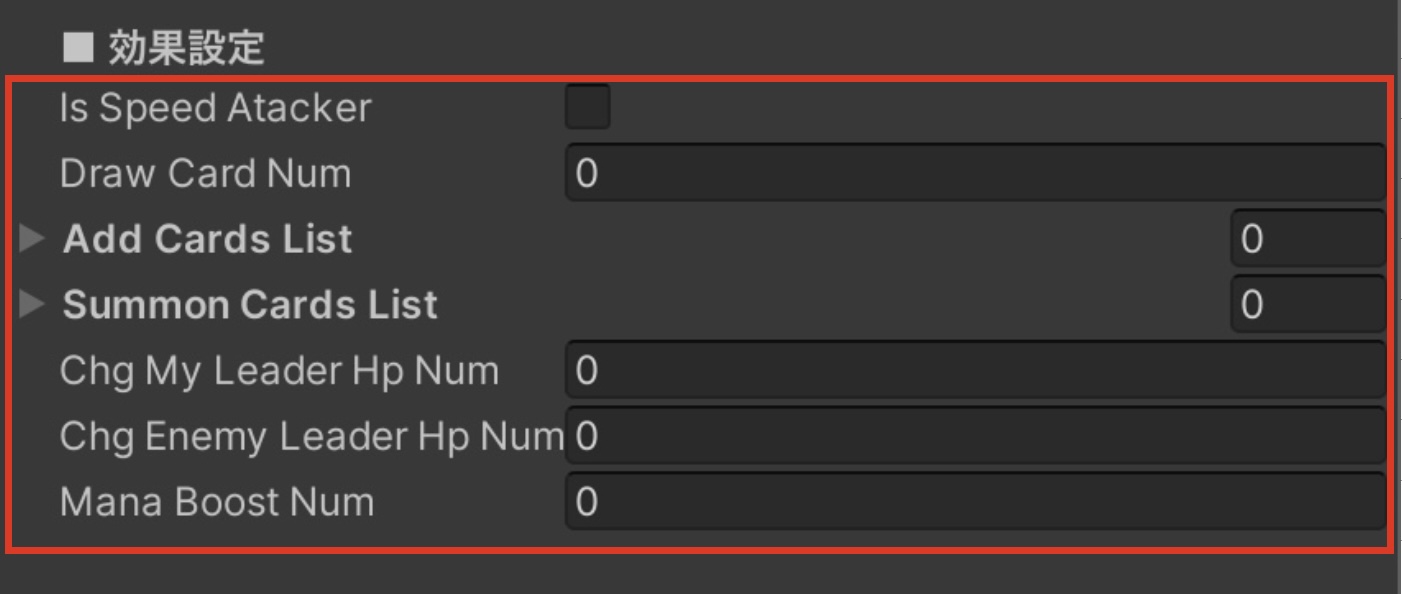
Task: Click the Draw Card Num input field
Action: click(x=975, y=173)
